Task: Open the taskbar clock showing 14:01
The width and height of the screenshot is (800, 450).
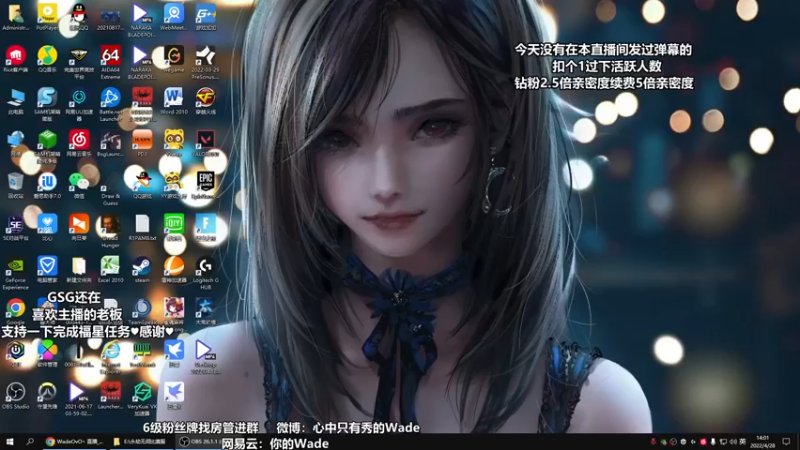Action: 763,442
